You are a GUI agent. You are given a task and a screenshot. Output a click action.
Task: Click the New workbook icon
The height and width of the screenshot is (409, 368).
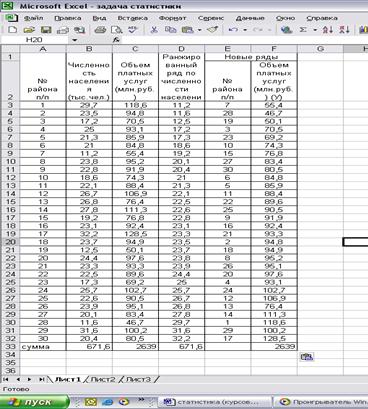tap(12, 30)
